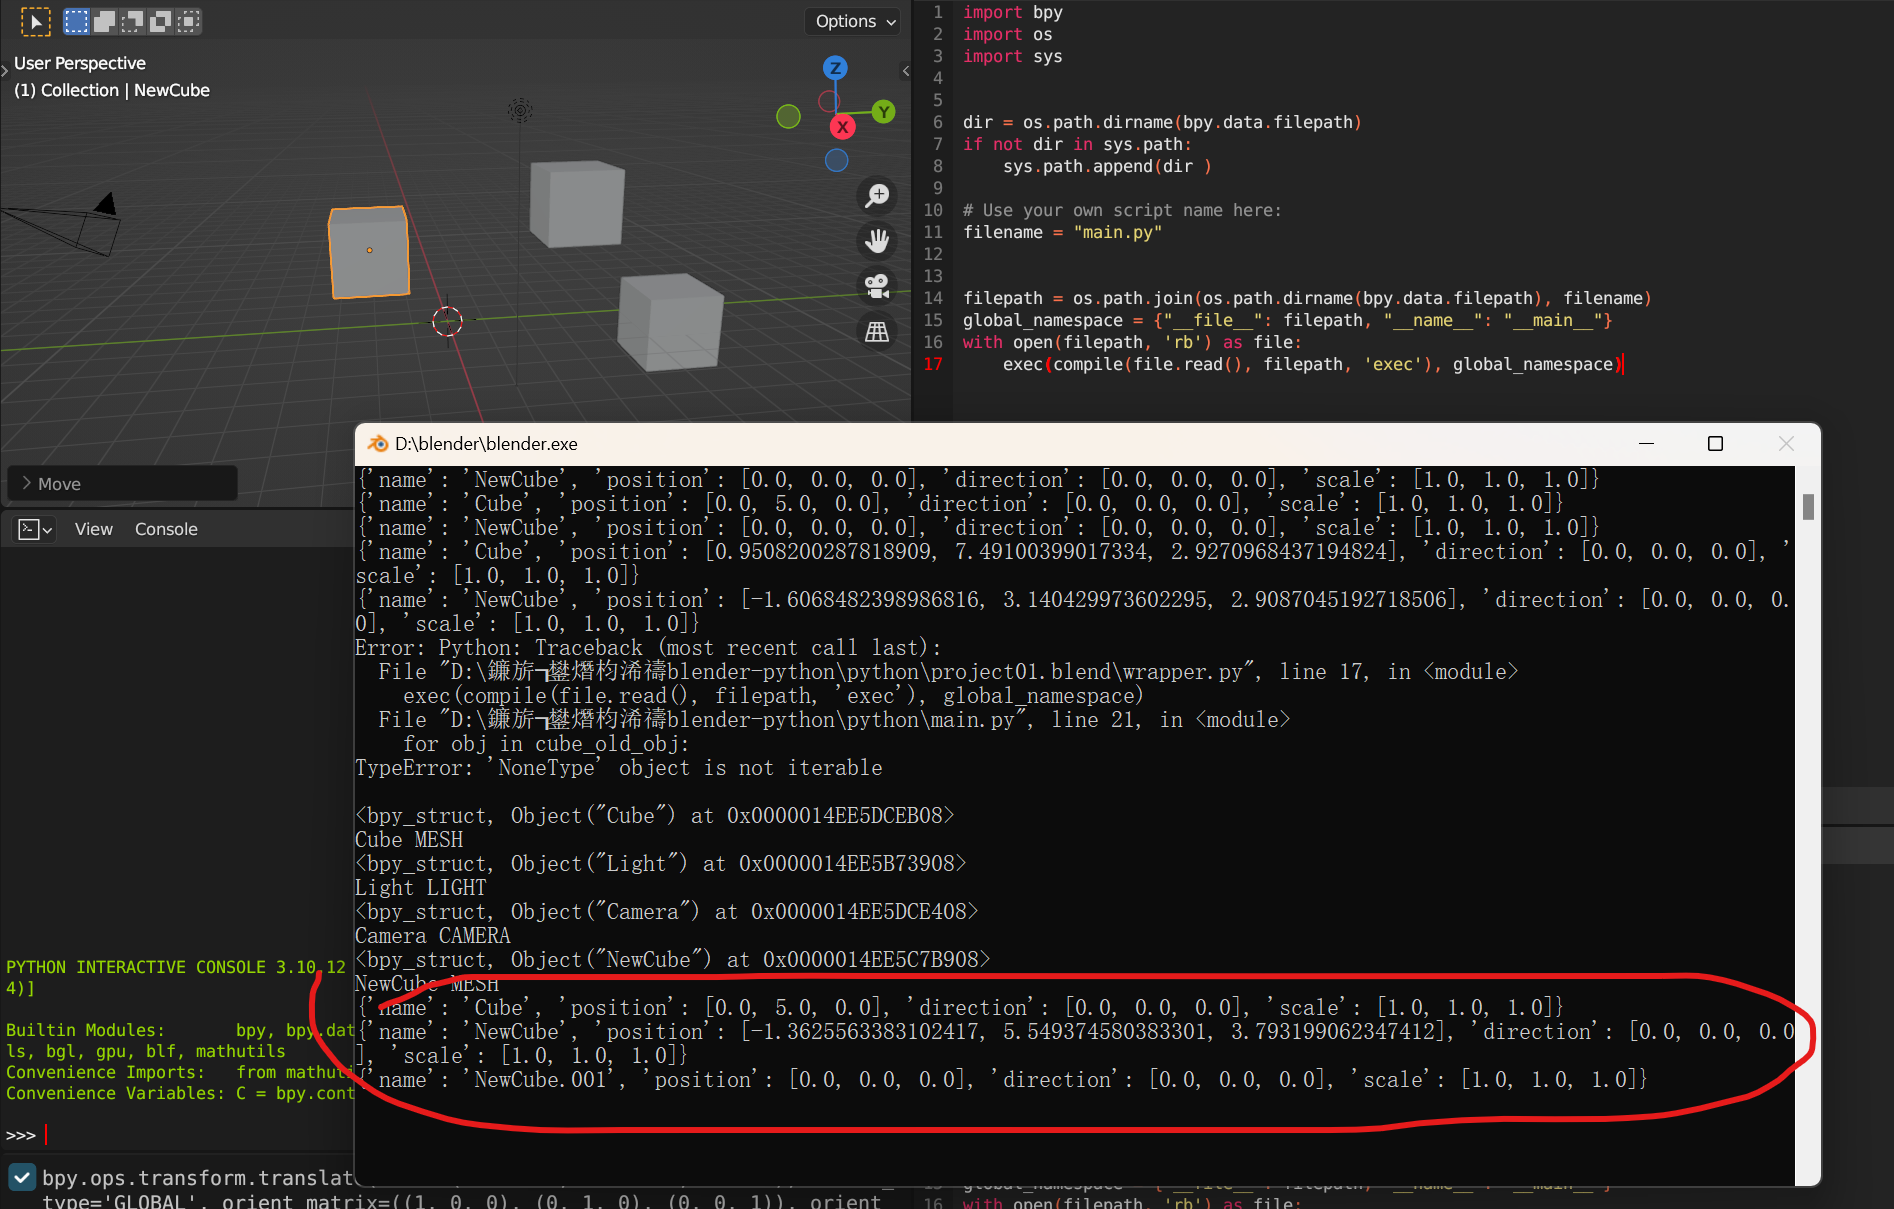
Task: Toggle the bpy.ops.transform.translate checkbox
Action: tap(20, 1176)
